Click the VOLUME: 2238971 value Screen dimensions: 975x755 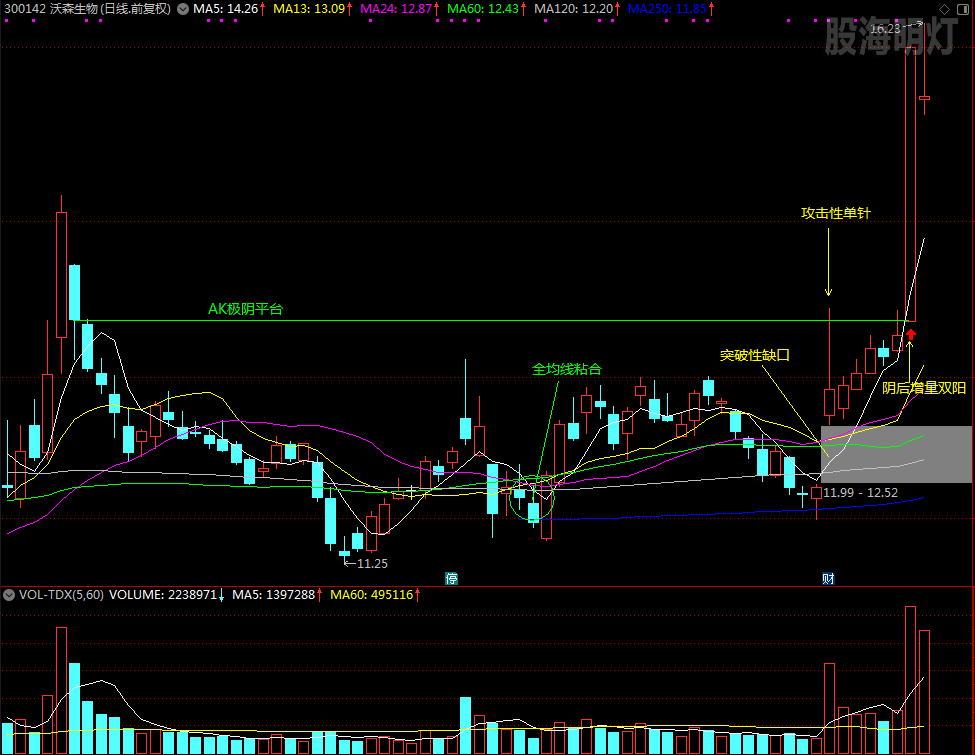163,595
